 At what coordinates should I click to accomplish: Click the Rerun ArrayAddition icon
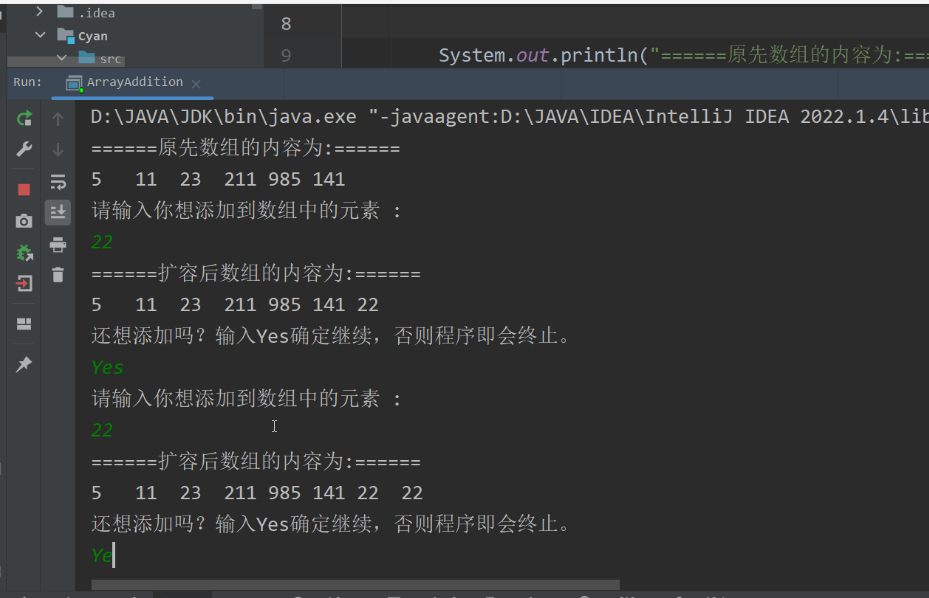(x=24, y=119)
